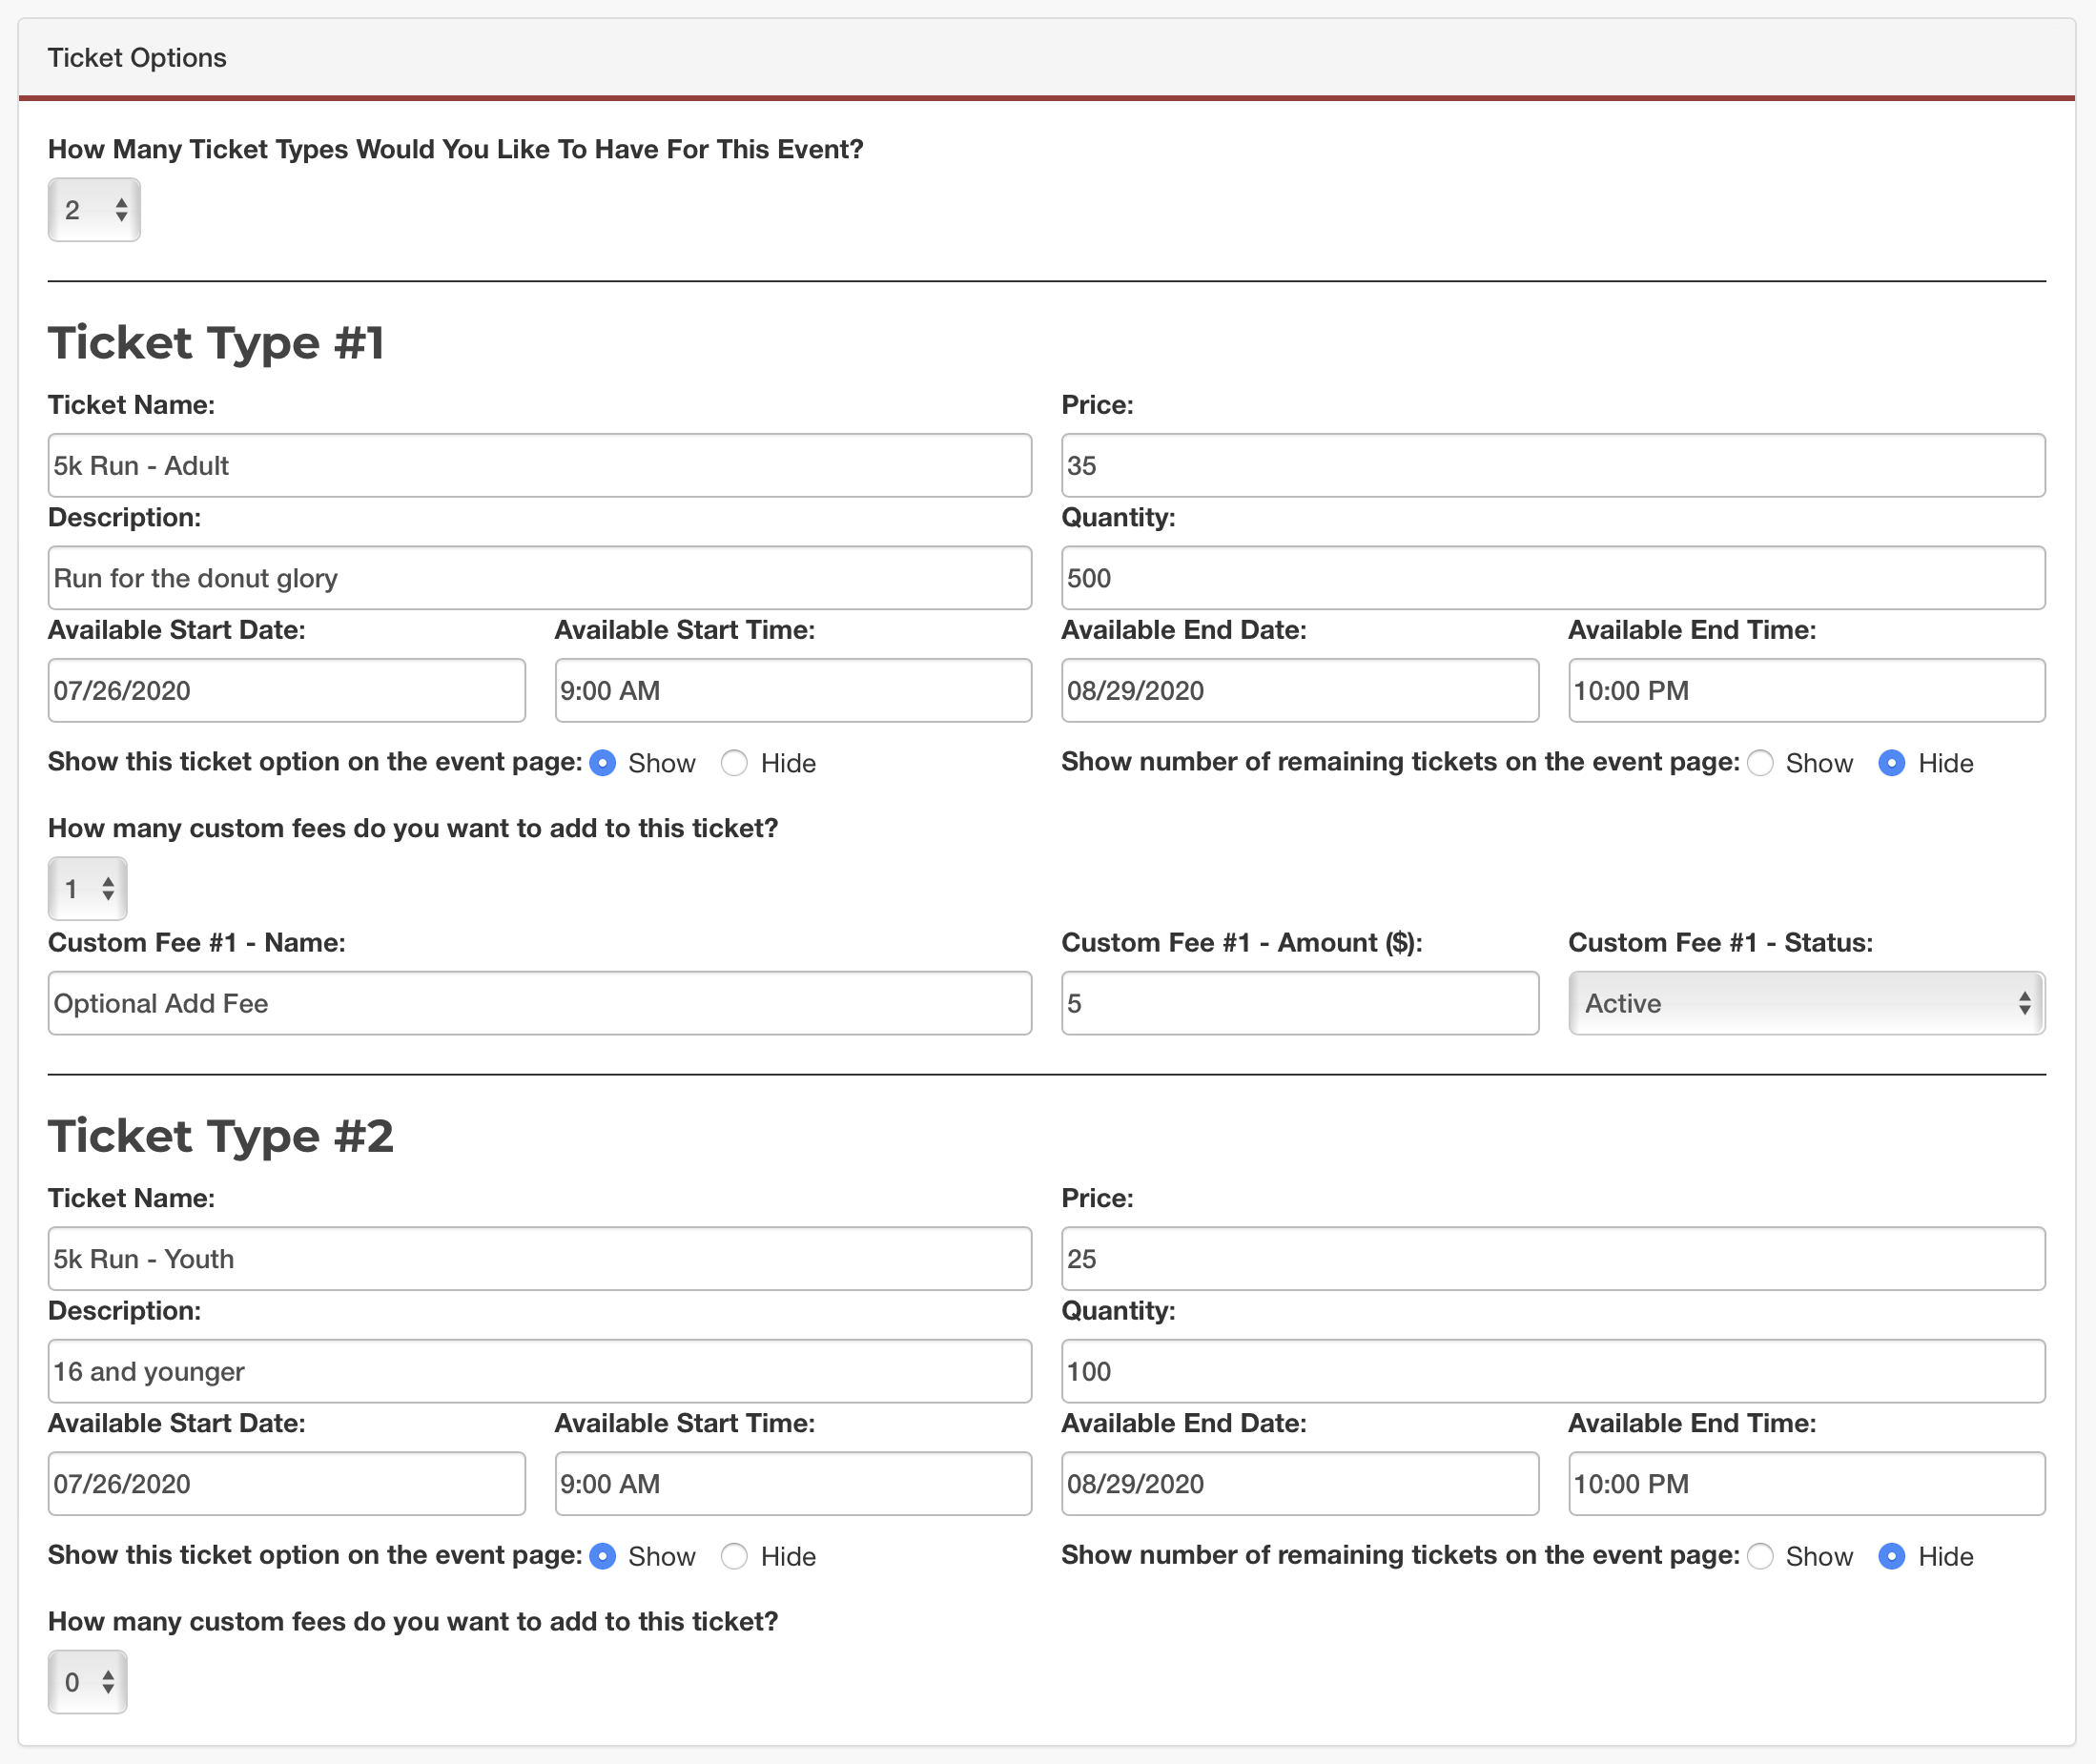Open Ticket Type #1 custom fees count dropdown
Viewport: 2096px width, 1764px height.
point(88,889)
